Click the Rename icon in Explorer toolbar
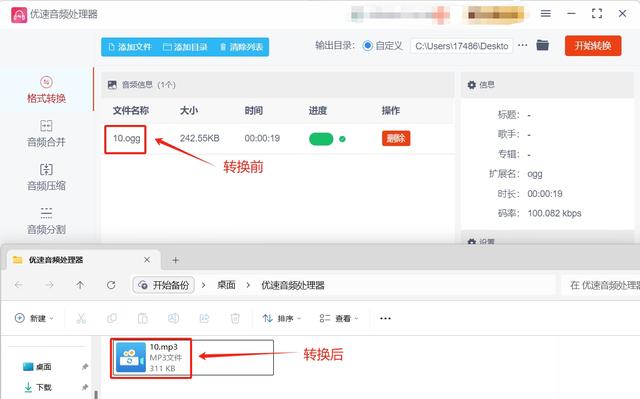The height and width of the screenshot is (399, 640). pyautogui.click(x=173, y=318)
